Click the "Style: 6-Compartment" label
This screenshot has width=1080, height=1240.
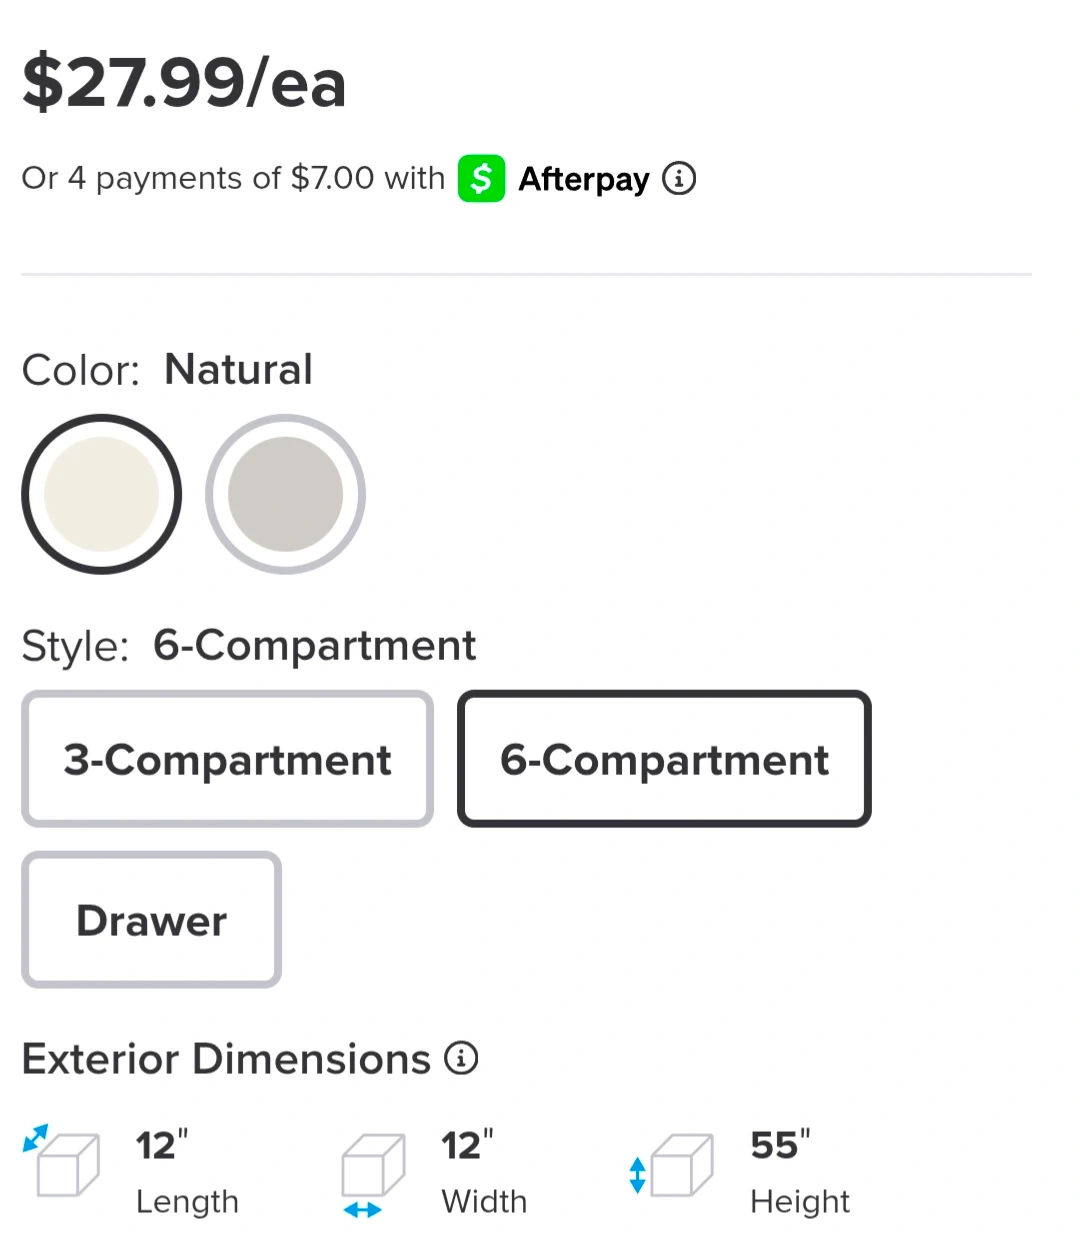pyautogui.click(x=248, y=646)
